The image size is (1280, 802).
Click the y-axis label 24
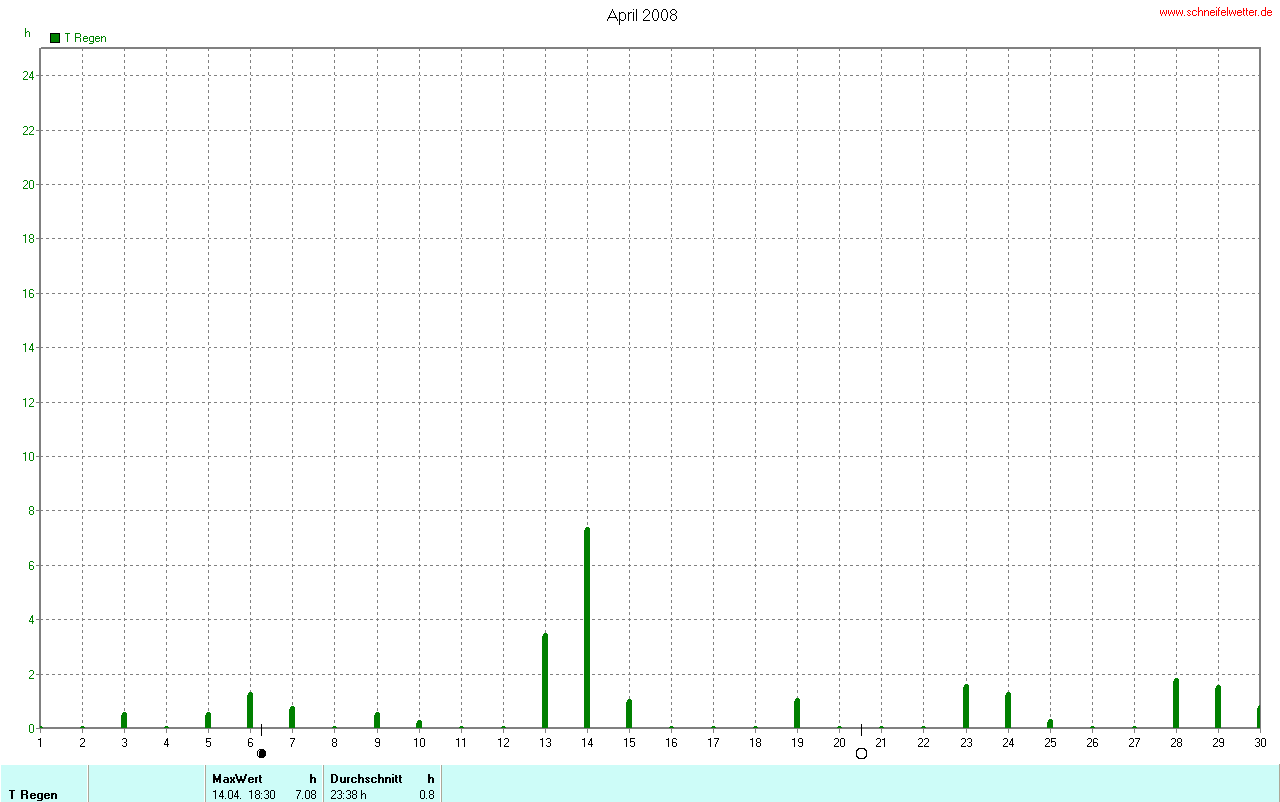point(29,76)
